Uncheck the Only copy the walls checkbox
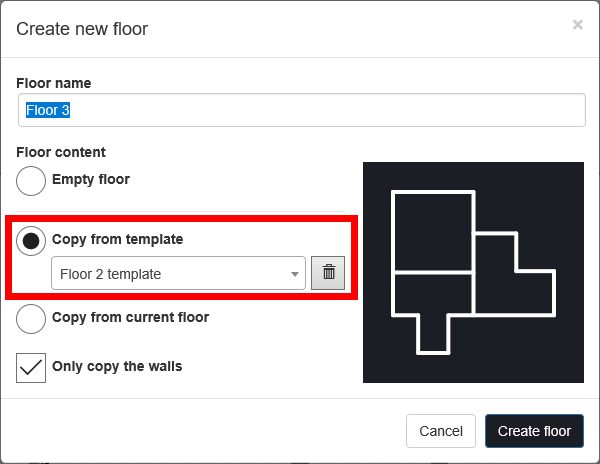Screen dimensions: 600x464 tap(31, 367)
